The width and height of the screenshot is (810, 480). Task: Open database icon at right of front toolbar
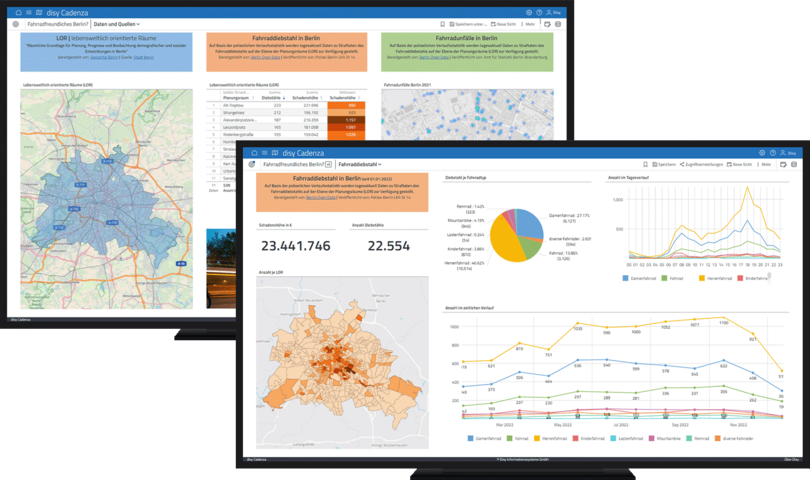[794, 164]
